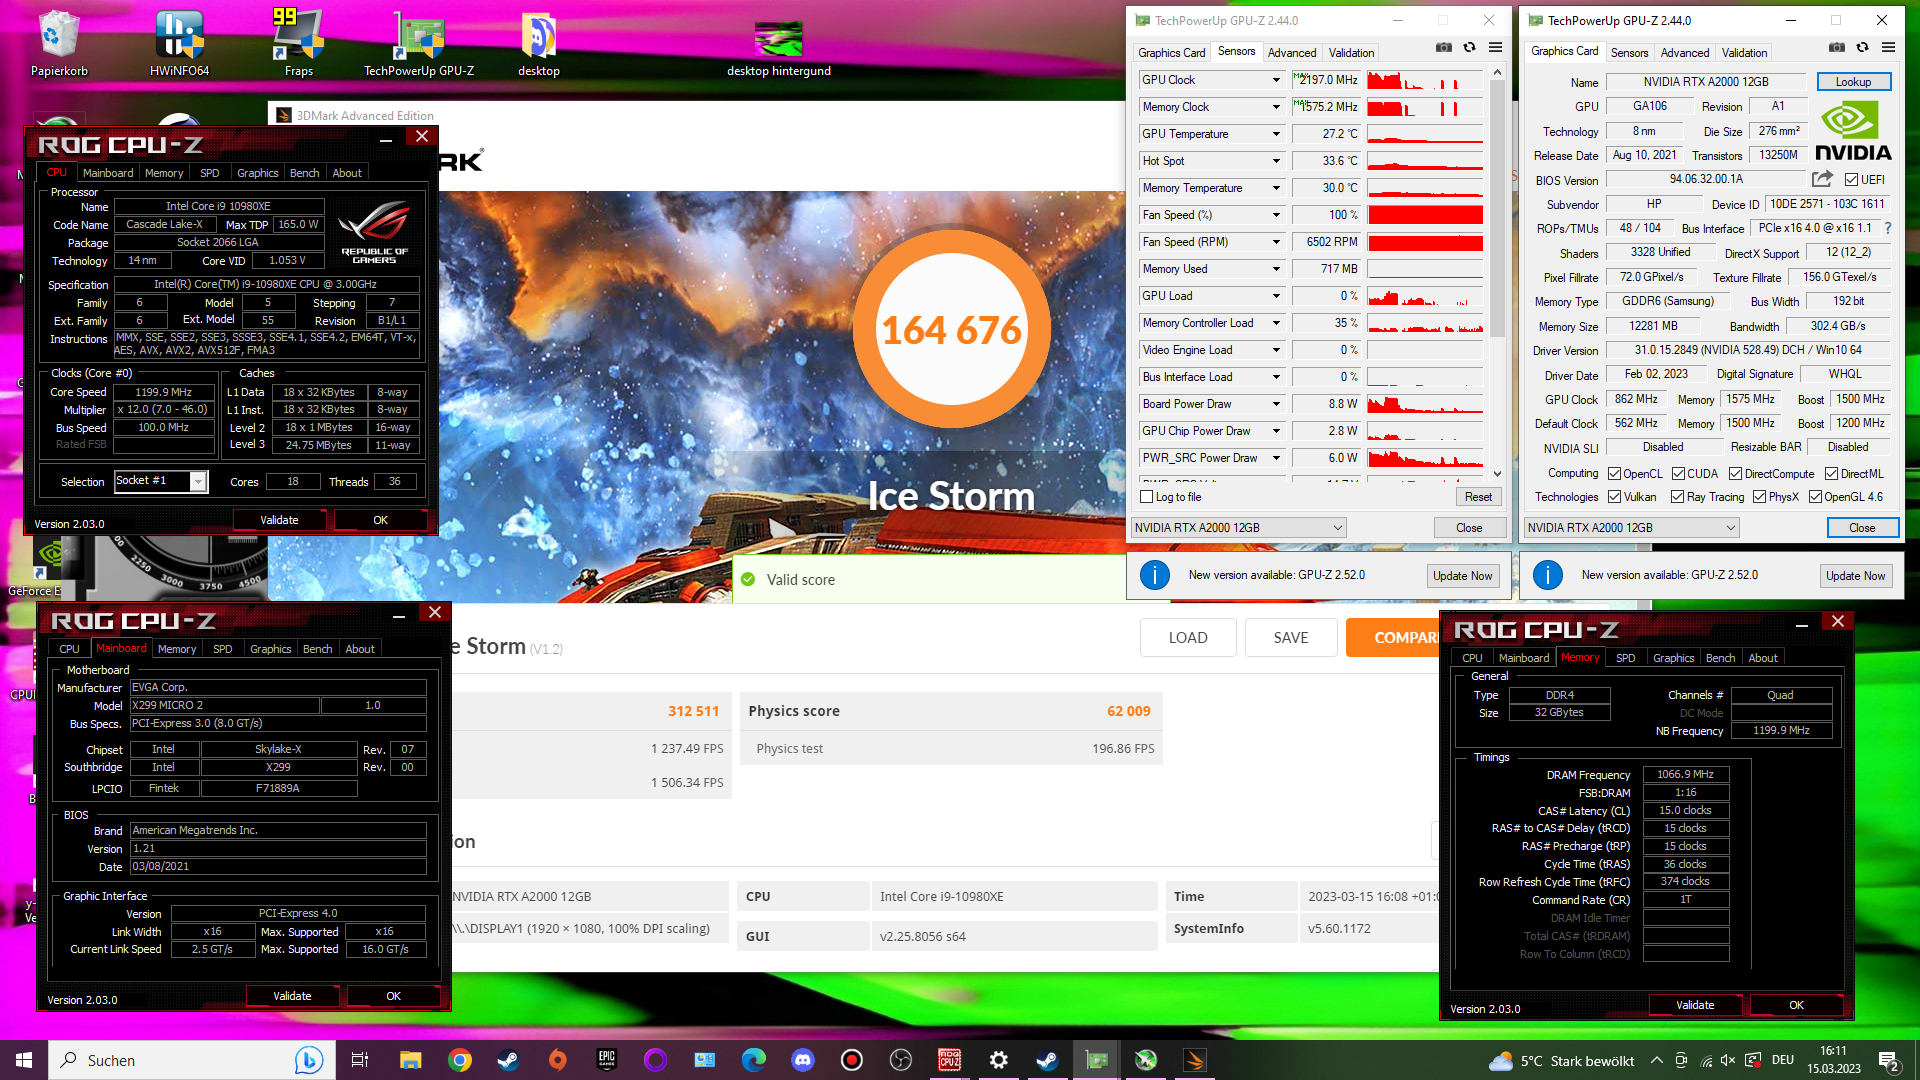Open Chrome from the taskbar
The width and height of the screenshot is (1920, 1080).
(460, 1060)
